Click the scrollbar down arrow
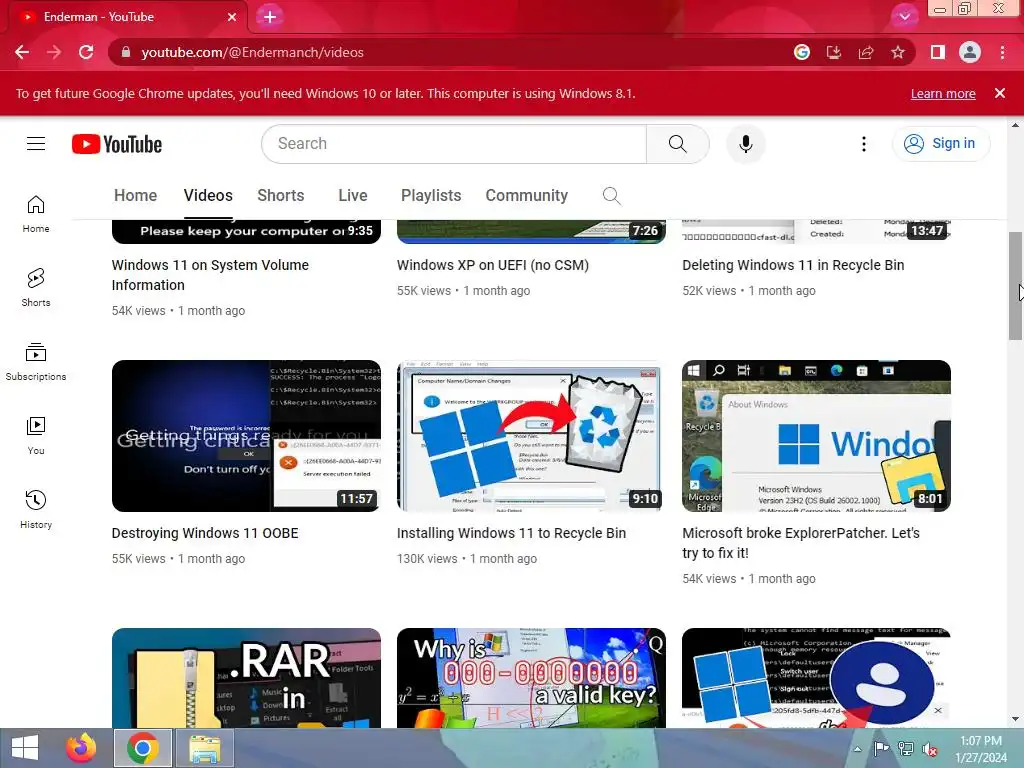The width and height of the screenshot is (1024, 768). tap(1015, 720)
